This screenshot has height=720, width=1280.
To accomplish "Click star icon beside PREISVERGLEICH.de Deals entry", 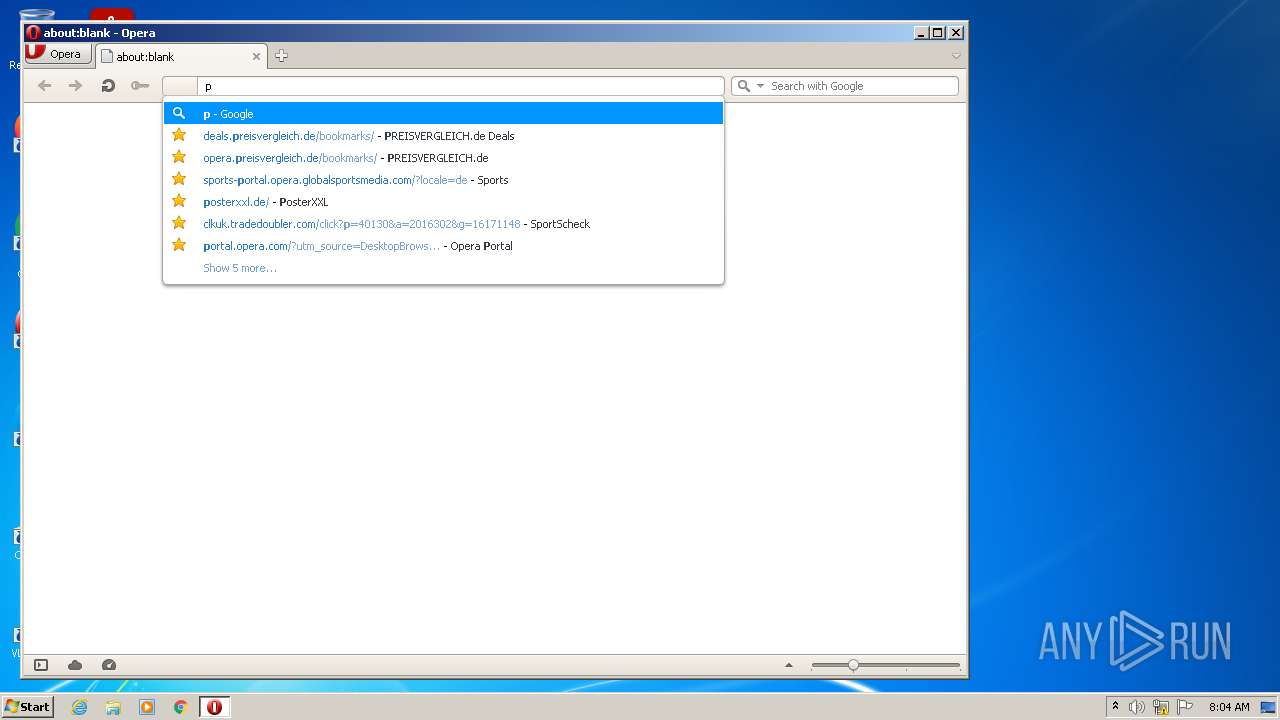I will (x=179, y=135).
